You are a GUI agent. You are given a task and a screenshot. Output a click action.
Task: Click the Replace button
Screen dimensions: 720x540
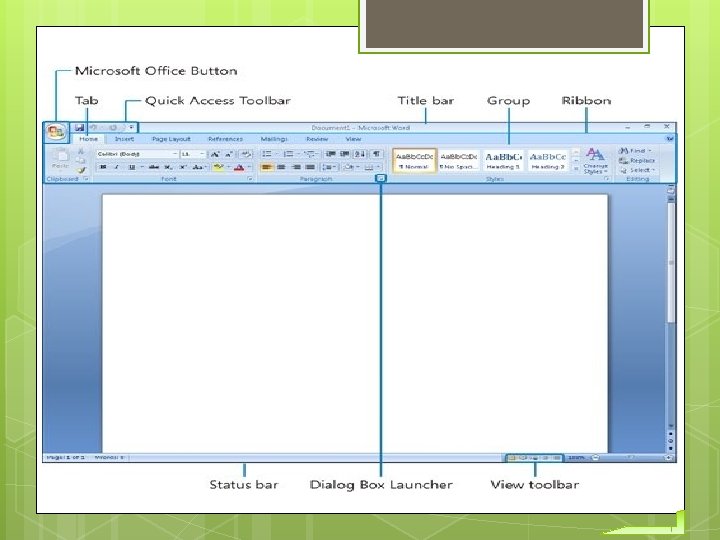636,160
